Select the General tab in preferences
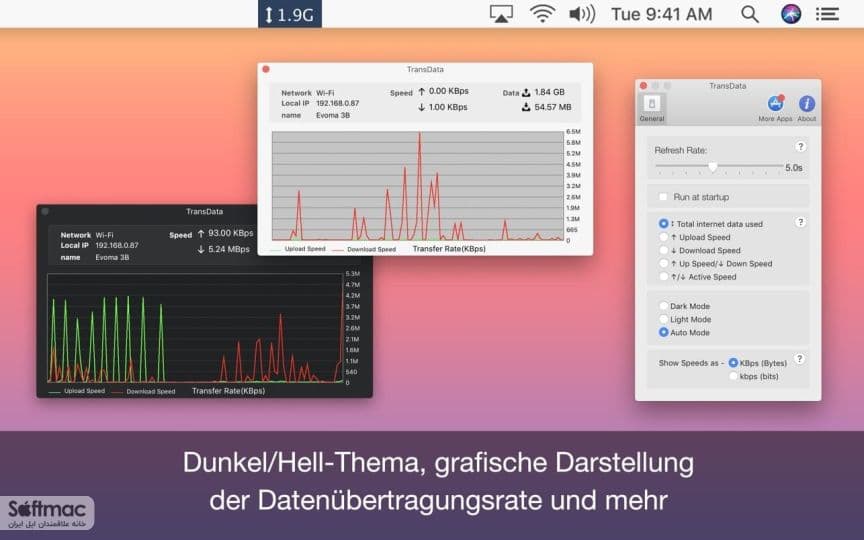The width and height of the screenshot is (864, 540). coord(652,108)
